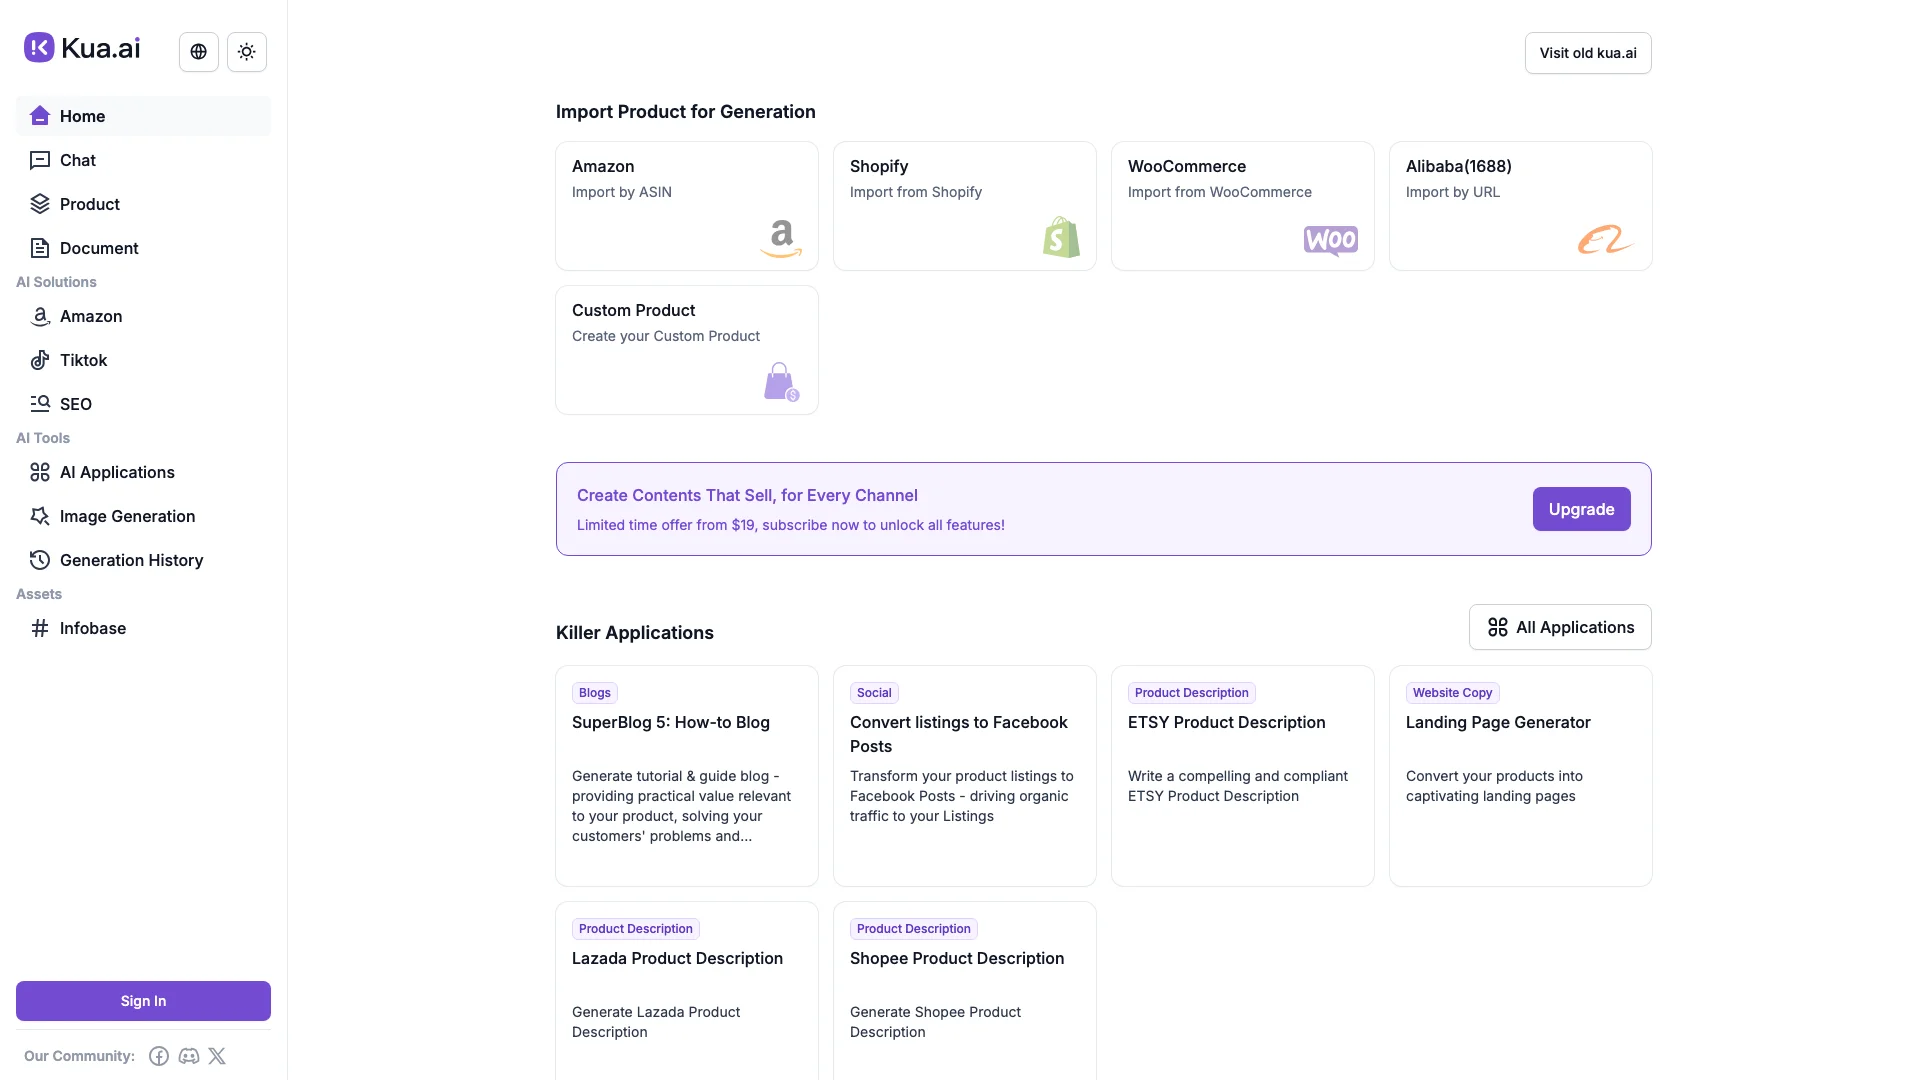Toggle the light/dark theme sun icon
Image resolution: width=1920 pixels, height=1080 pixels.
247,52
